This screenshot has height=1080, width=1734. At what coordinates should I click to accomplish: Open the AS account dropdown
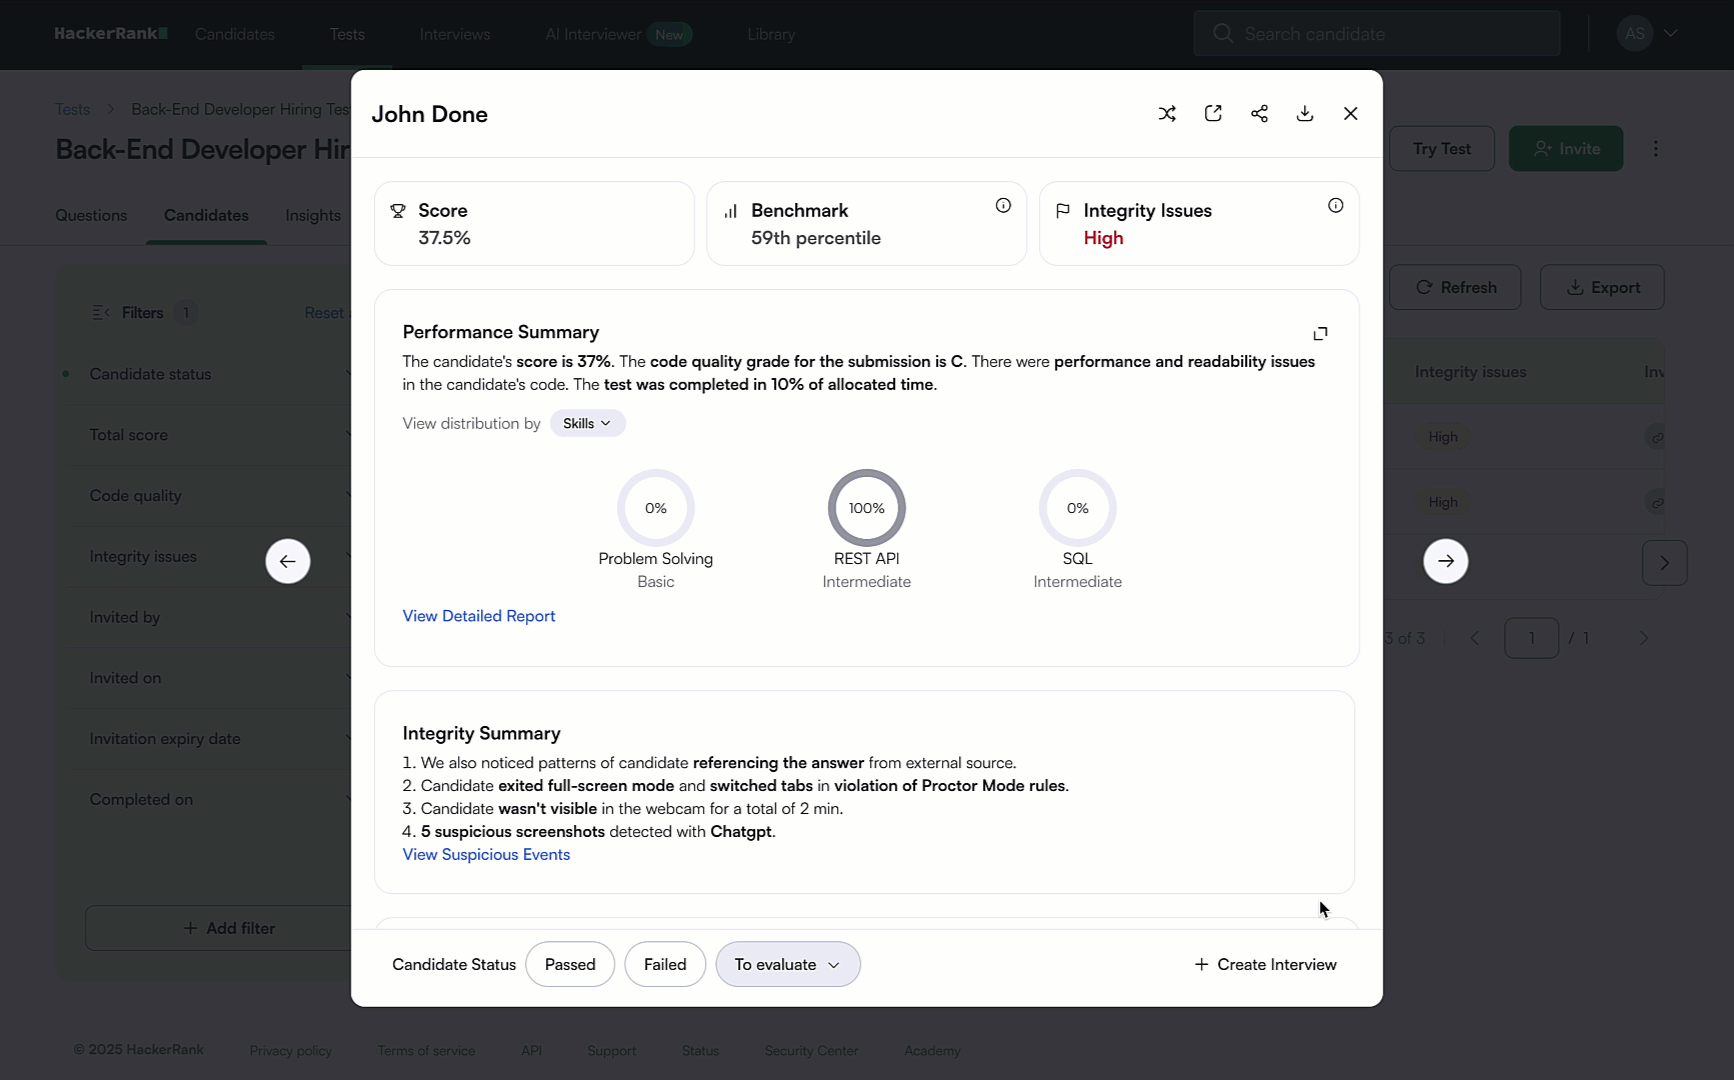coord(1648,33)
